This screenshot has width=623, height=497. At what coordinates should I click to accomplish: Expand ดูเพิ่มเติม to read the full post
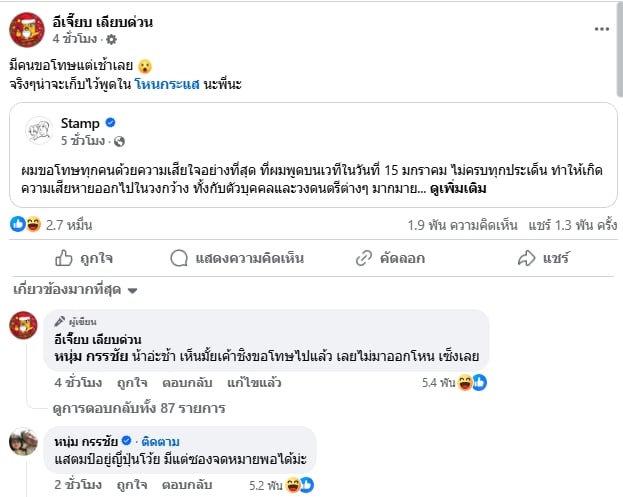point(464,186)
